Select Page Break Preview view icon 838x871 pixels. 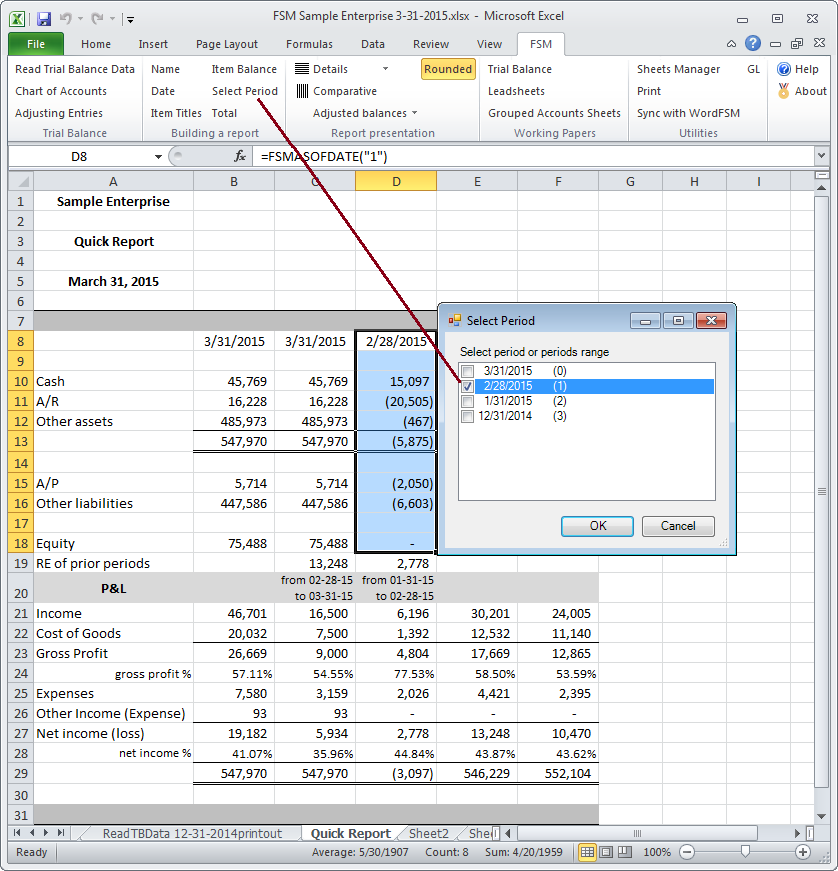626,852
